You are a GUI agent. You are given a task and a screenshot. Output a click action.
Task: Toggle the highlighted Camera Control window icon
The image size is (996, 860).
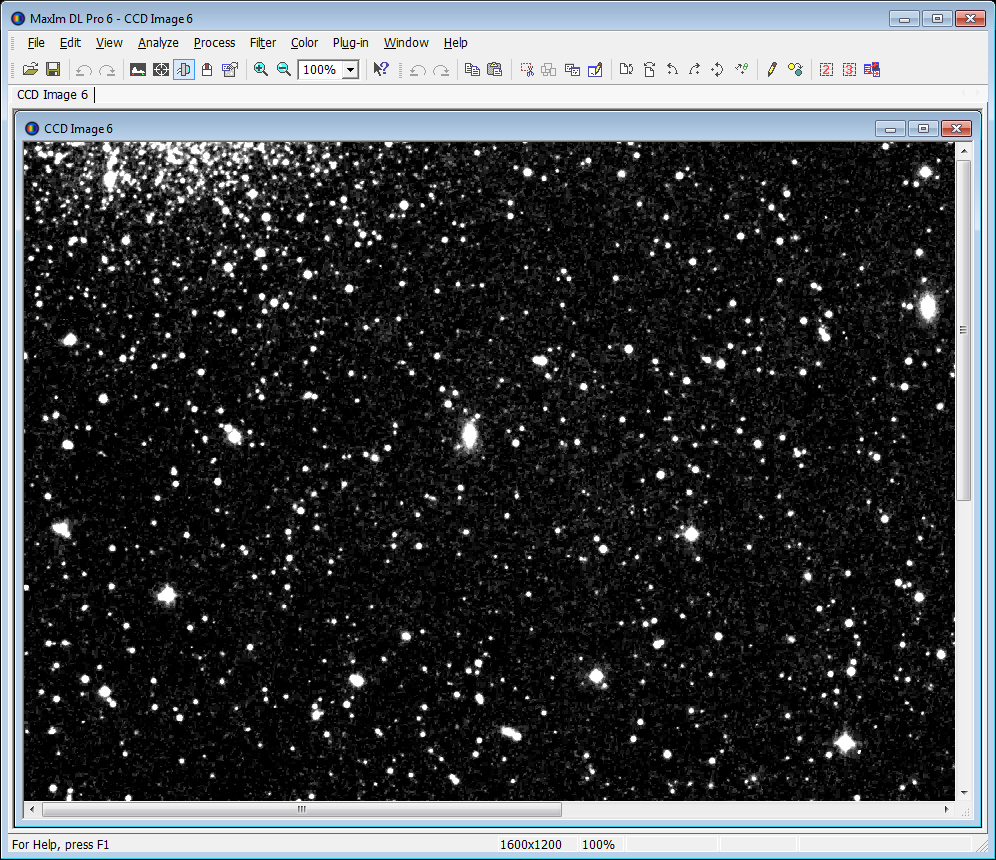click(x=184, y=70)
